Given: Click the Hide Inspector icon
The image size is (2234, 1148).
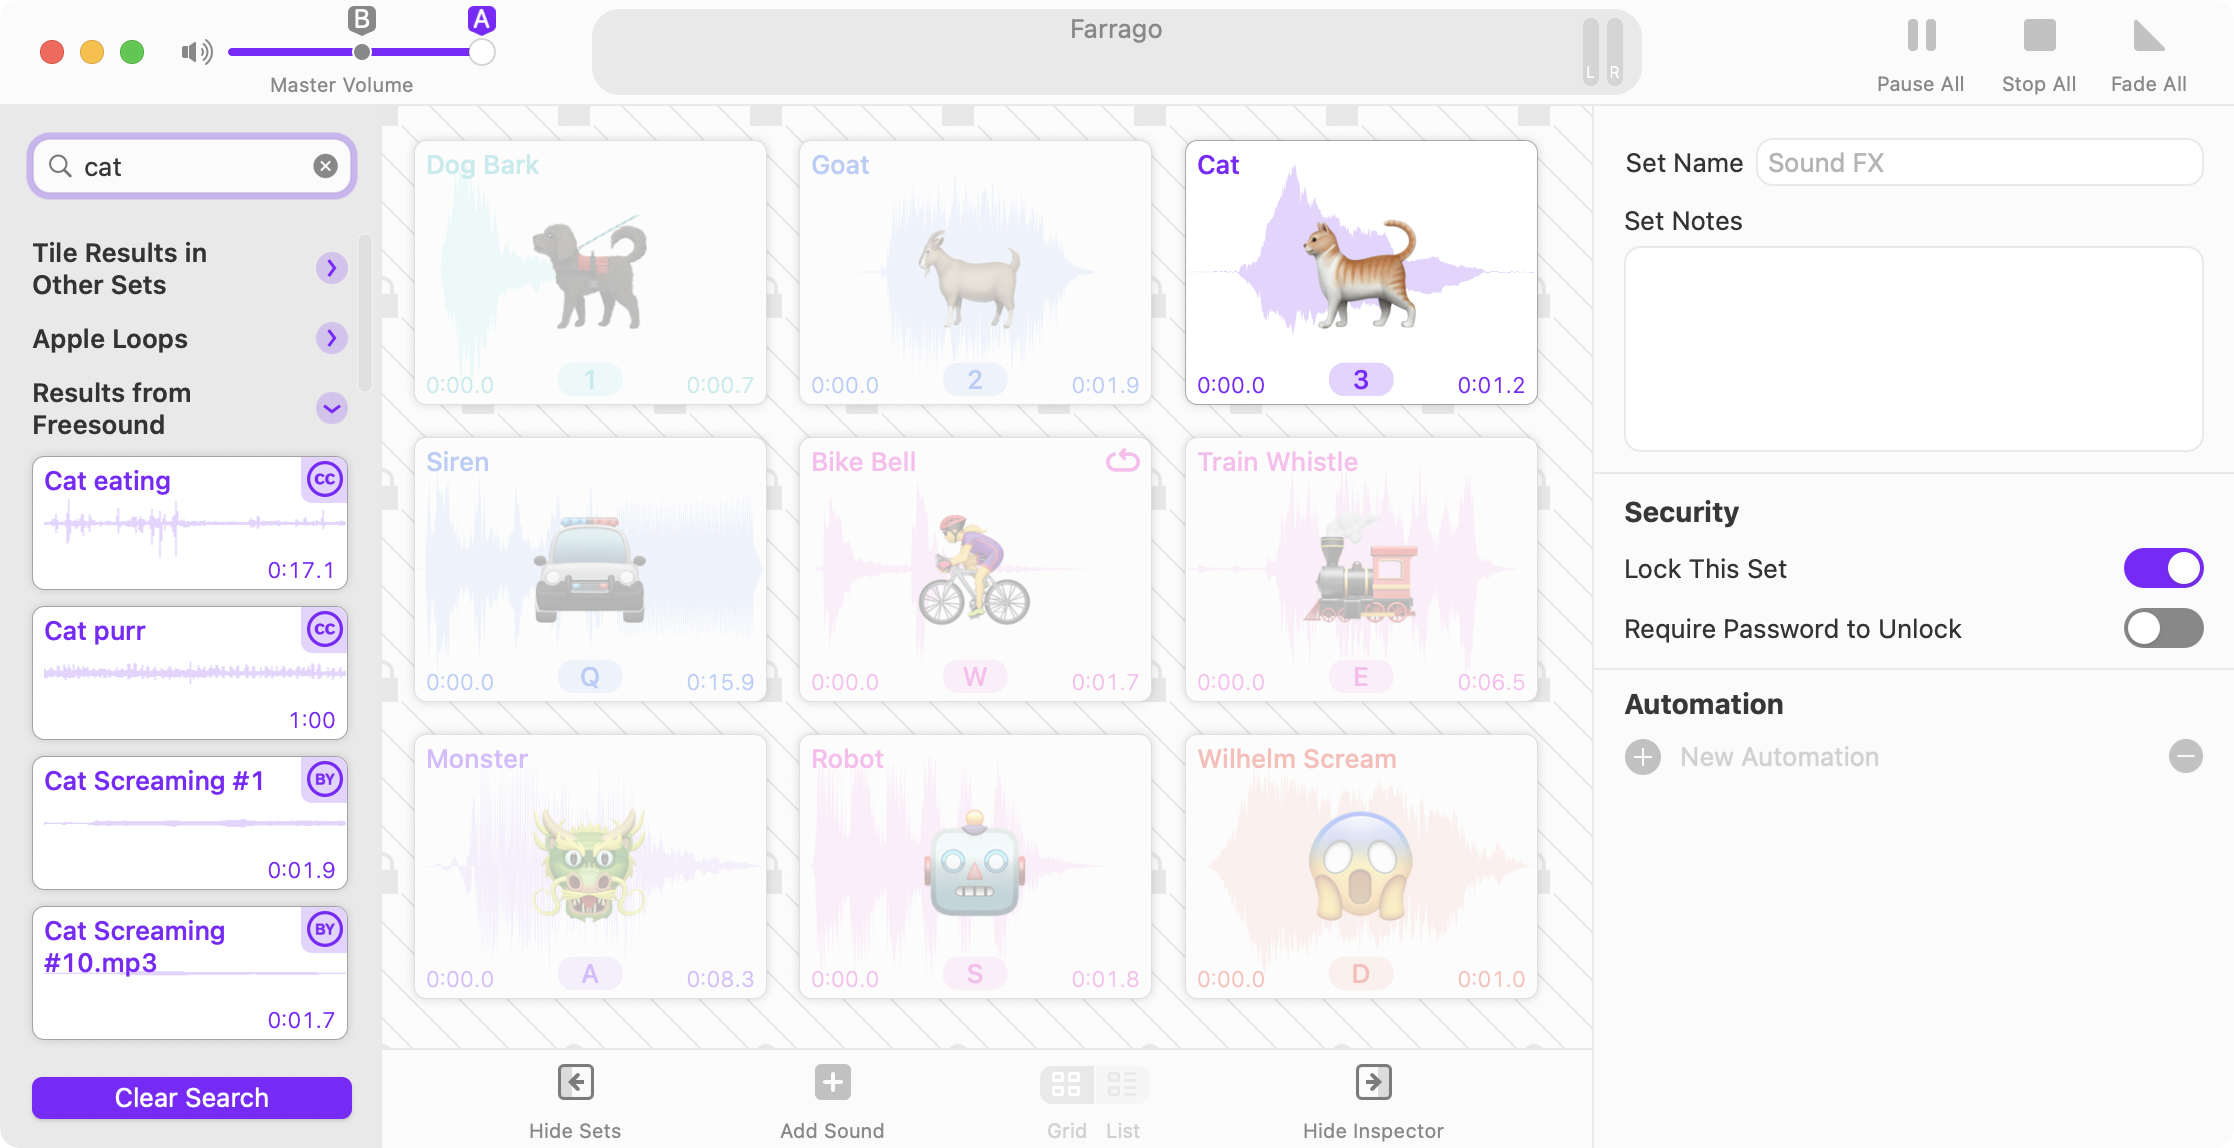Looking at the screenshot, I should (1373, 1082).
